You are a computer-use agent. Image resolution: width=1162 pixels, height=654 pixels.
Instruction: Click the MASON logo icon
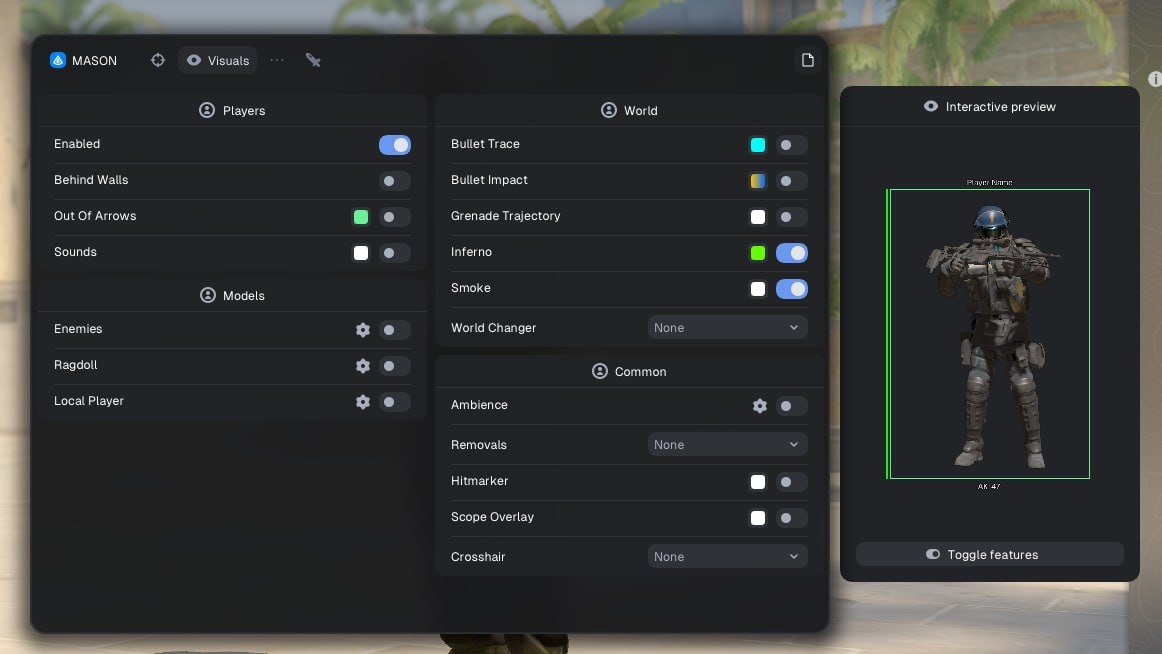(58, 60)
